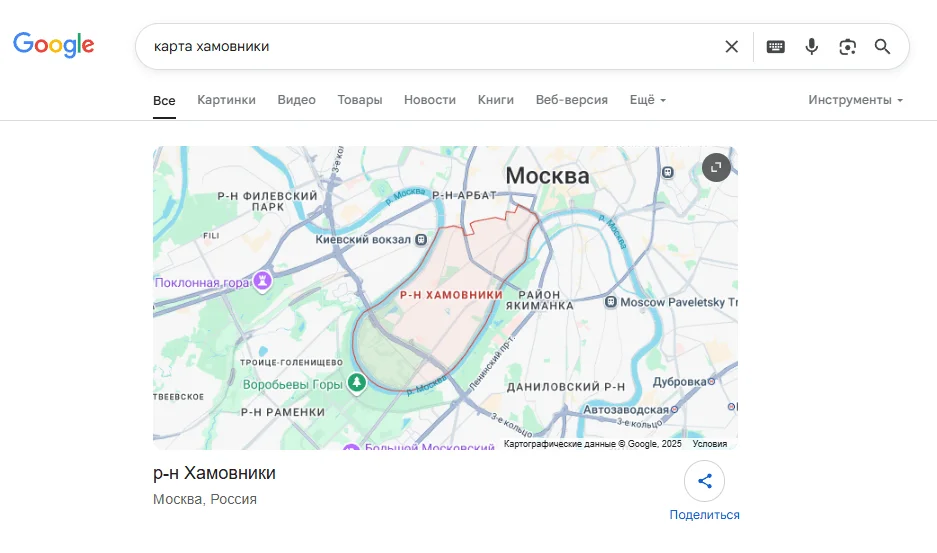Click the Google logo
Image resolution: width=937 pixels, height=553 pixels.
click(54, 45)
